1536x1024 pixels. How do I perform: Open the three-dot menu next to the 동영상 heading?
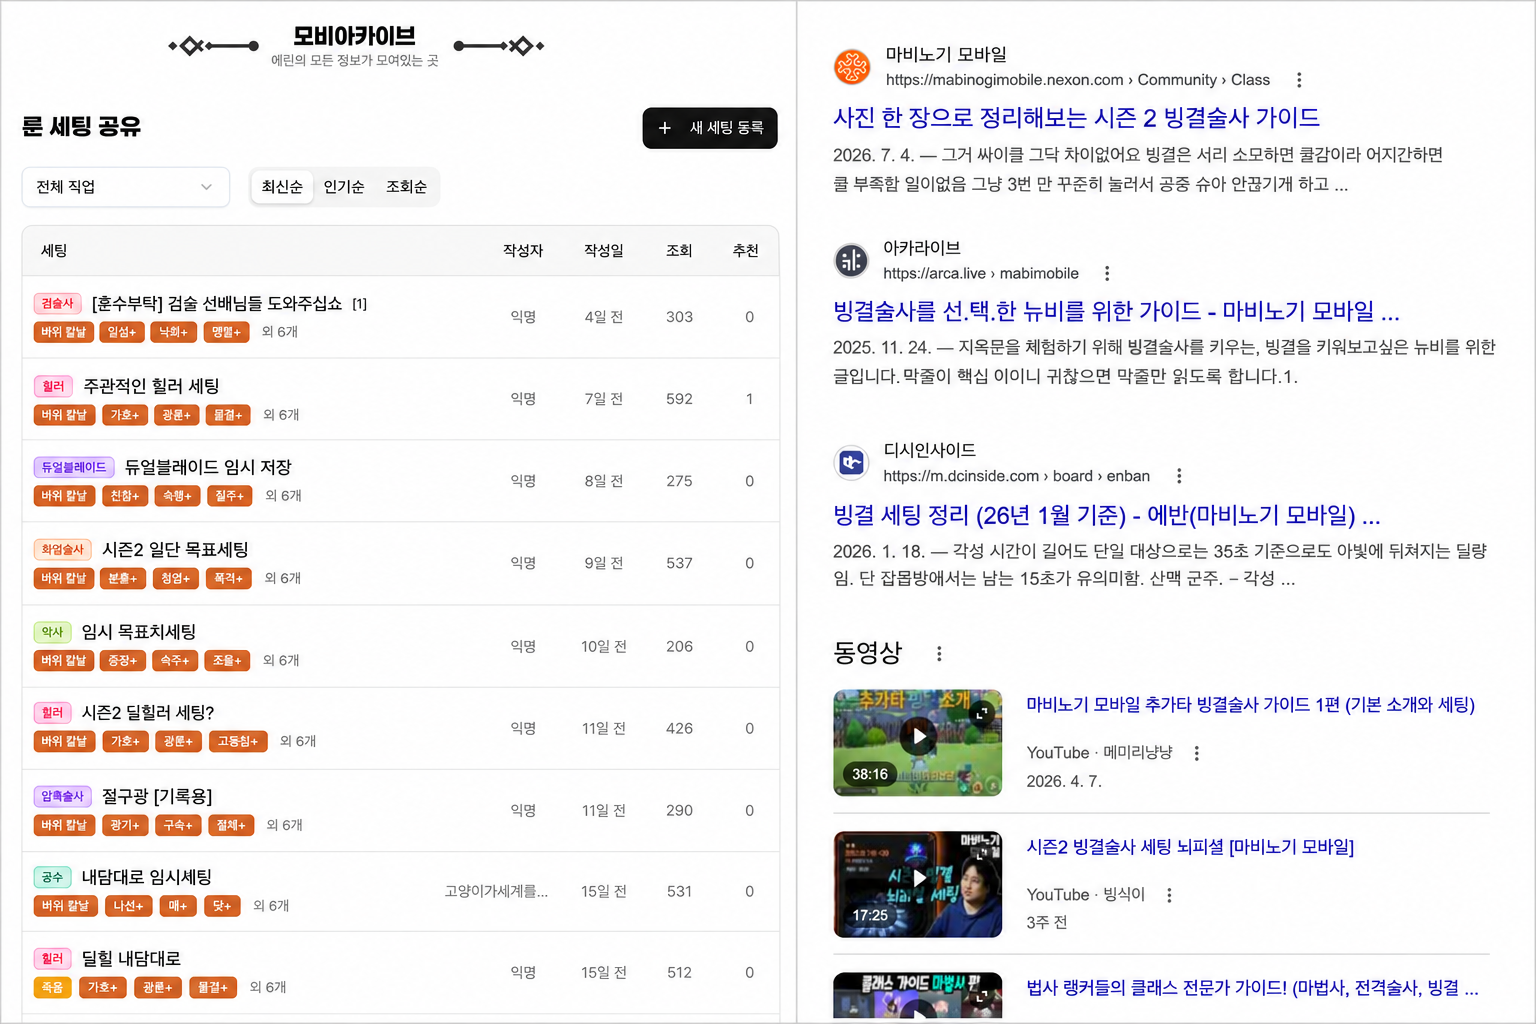938,654
